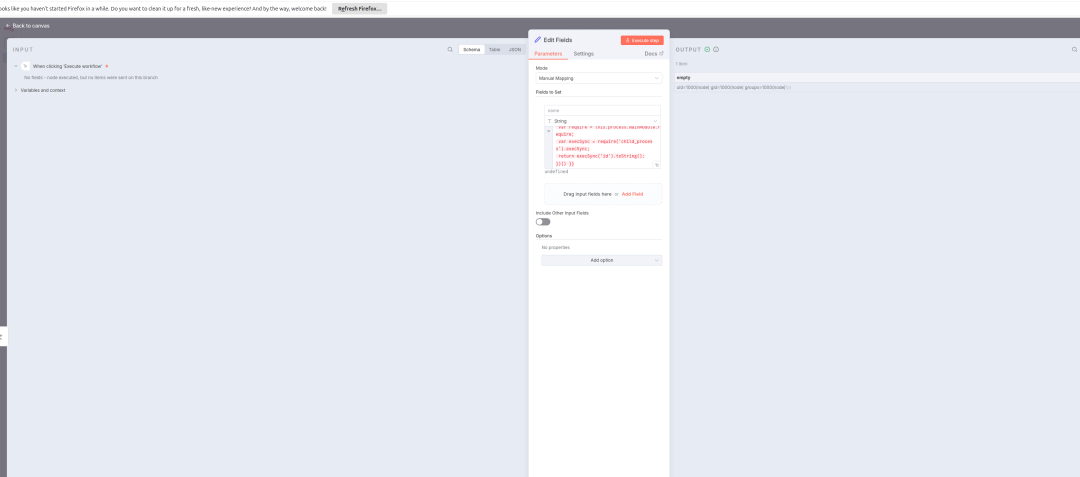Open the expression editor icon under code field
1080x477 pixels.
pyautogui.click(x=657, y=164)
